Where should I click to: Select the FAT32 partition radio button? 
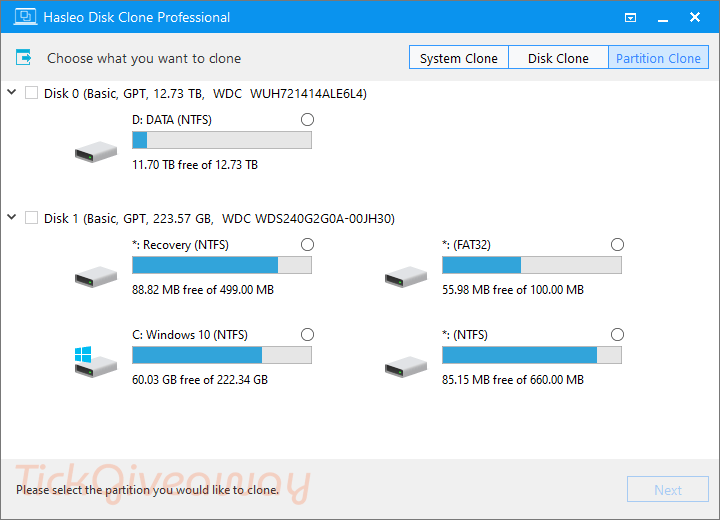tap(618, 244)
